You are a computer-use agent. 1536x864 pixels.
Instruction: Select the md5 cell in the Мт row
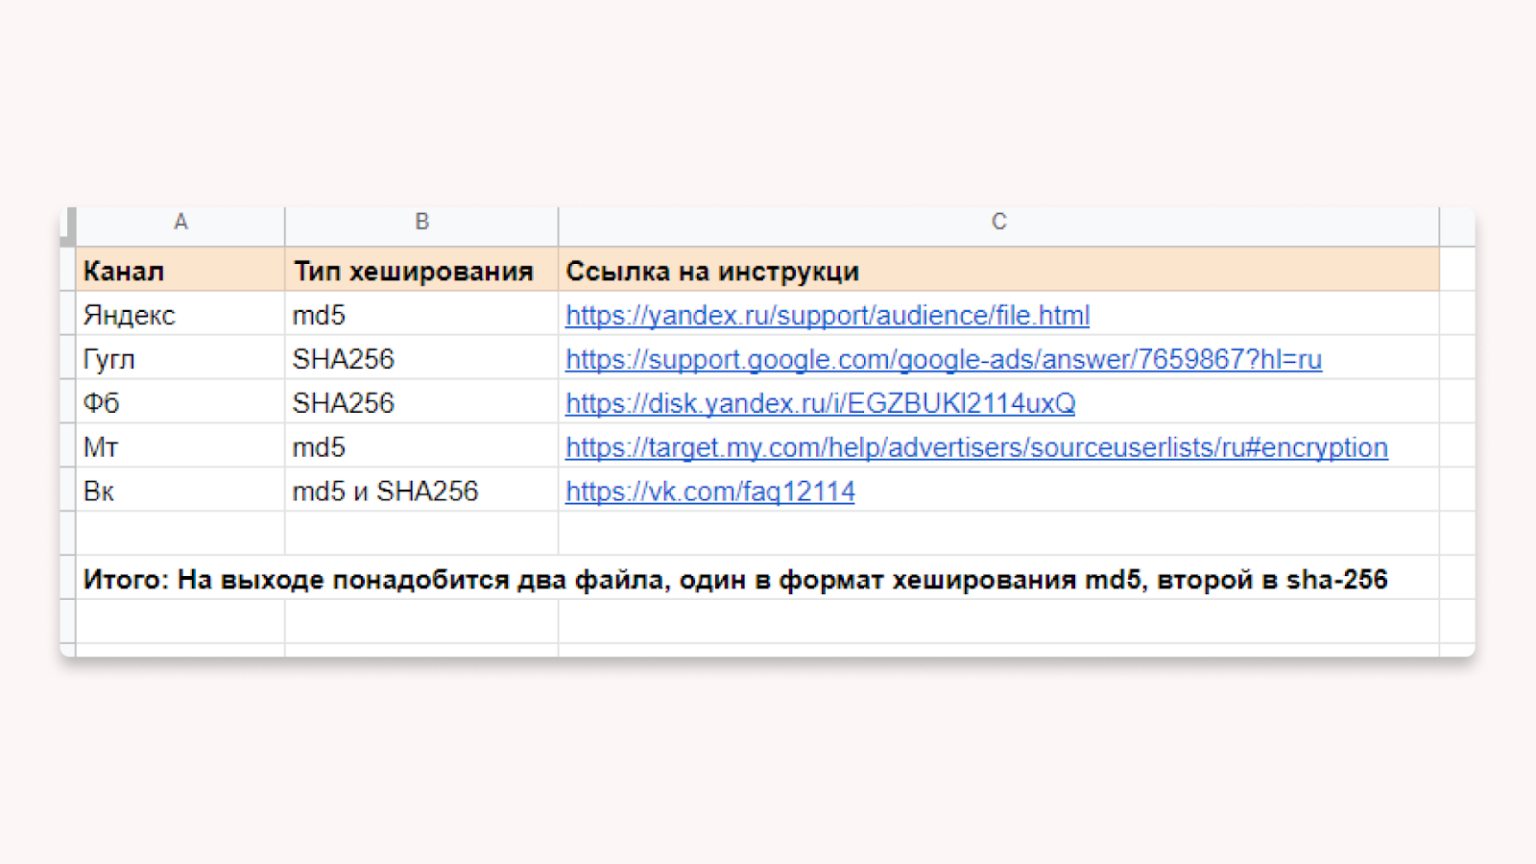click(421, 447)
